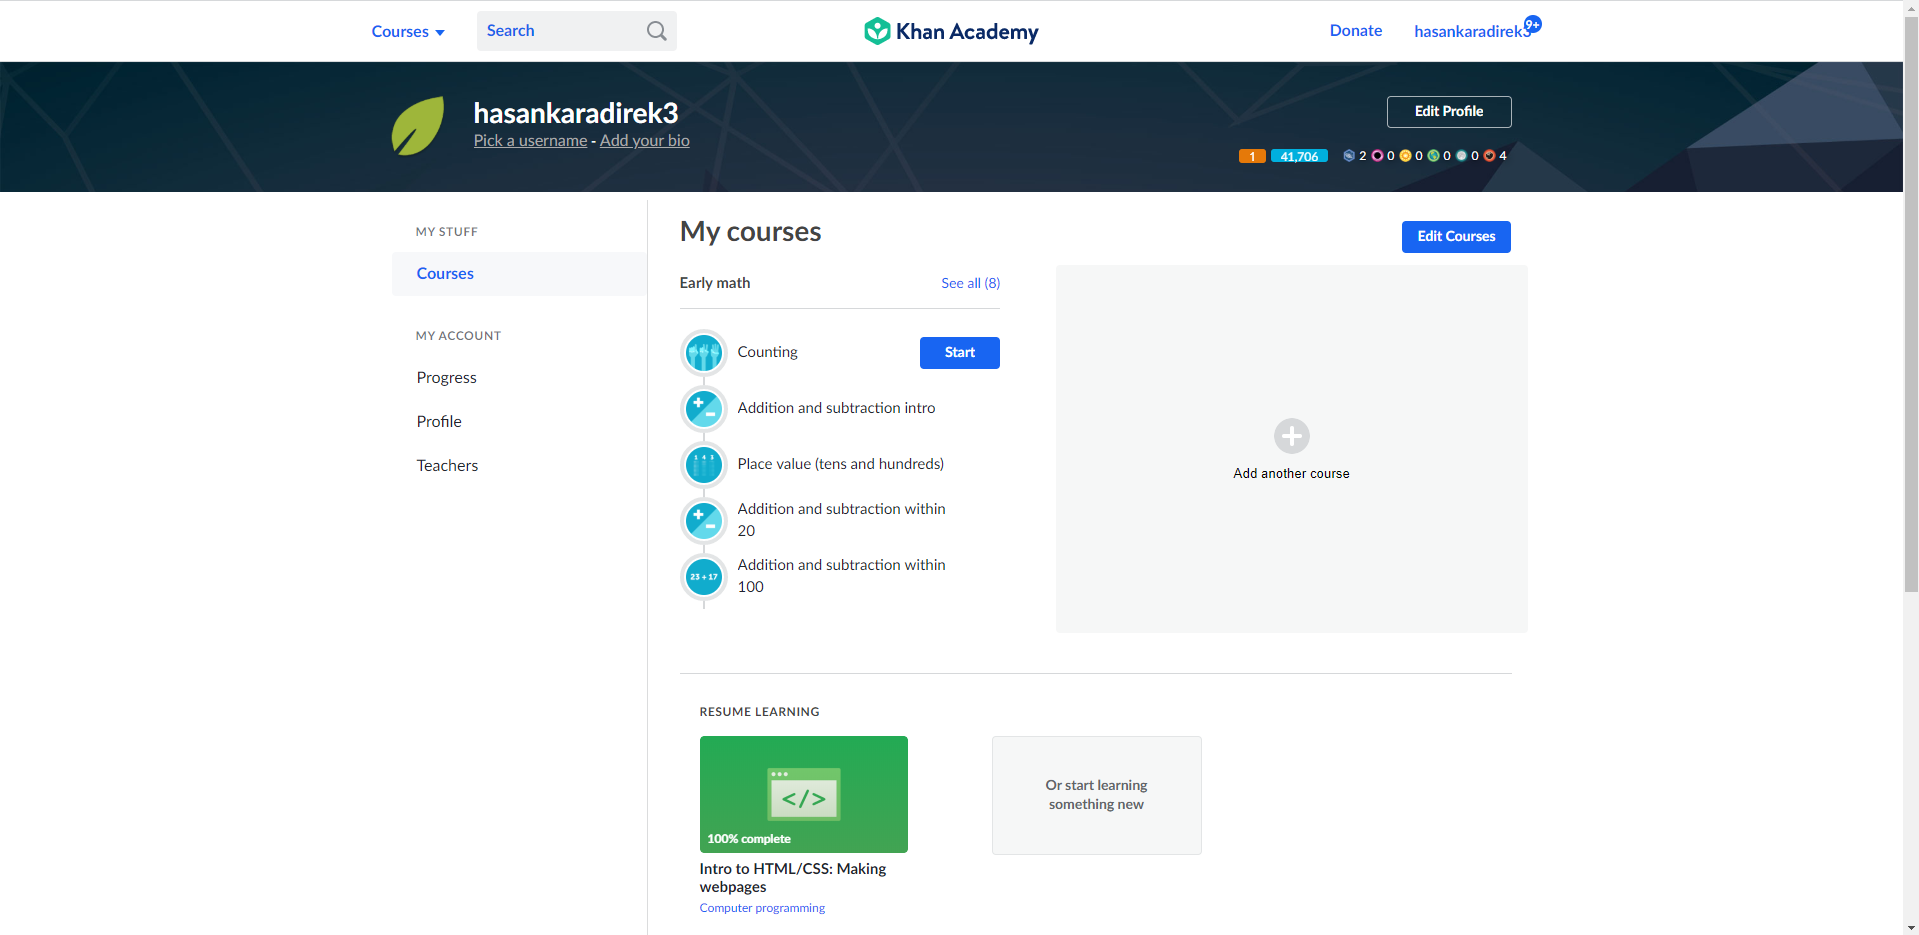Open Teachers in the sidebar

tap(447, 466)
